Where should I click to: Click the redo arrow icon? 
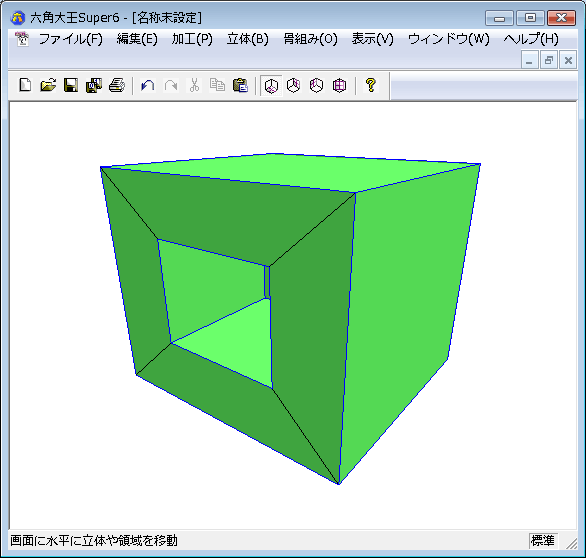click(x=171, y=85)
